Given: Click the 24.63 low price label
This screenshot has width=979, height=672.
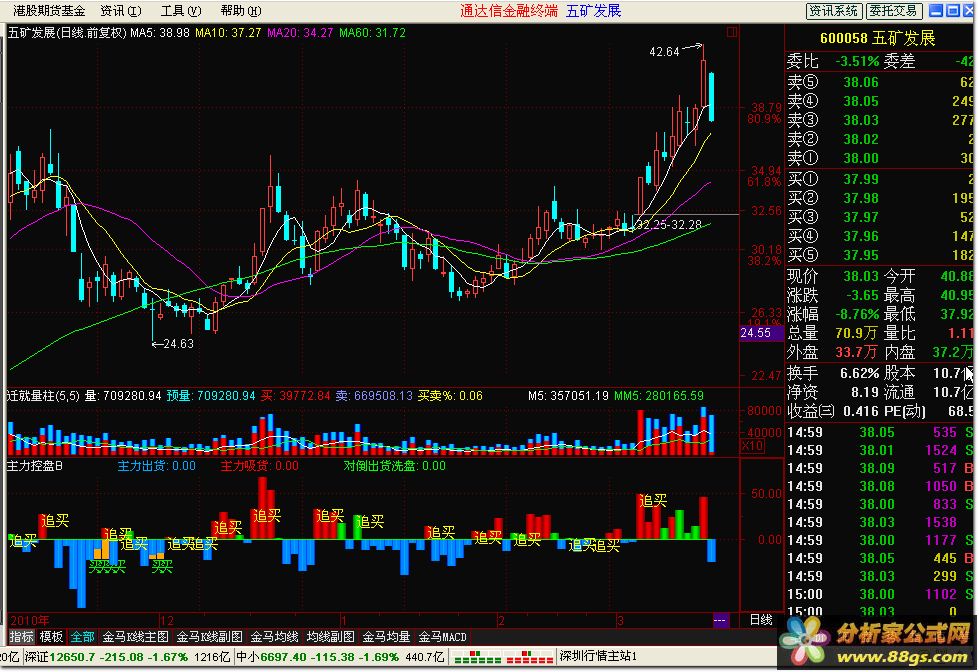Looking at the screenshot, I should pyautogui.click(x=179, y=343).
